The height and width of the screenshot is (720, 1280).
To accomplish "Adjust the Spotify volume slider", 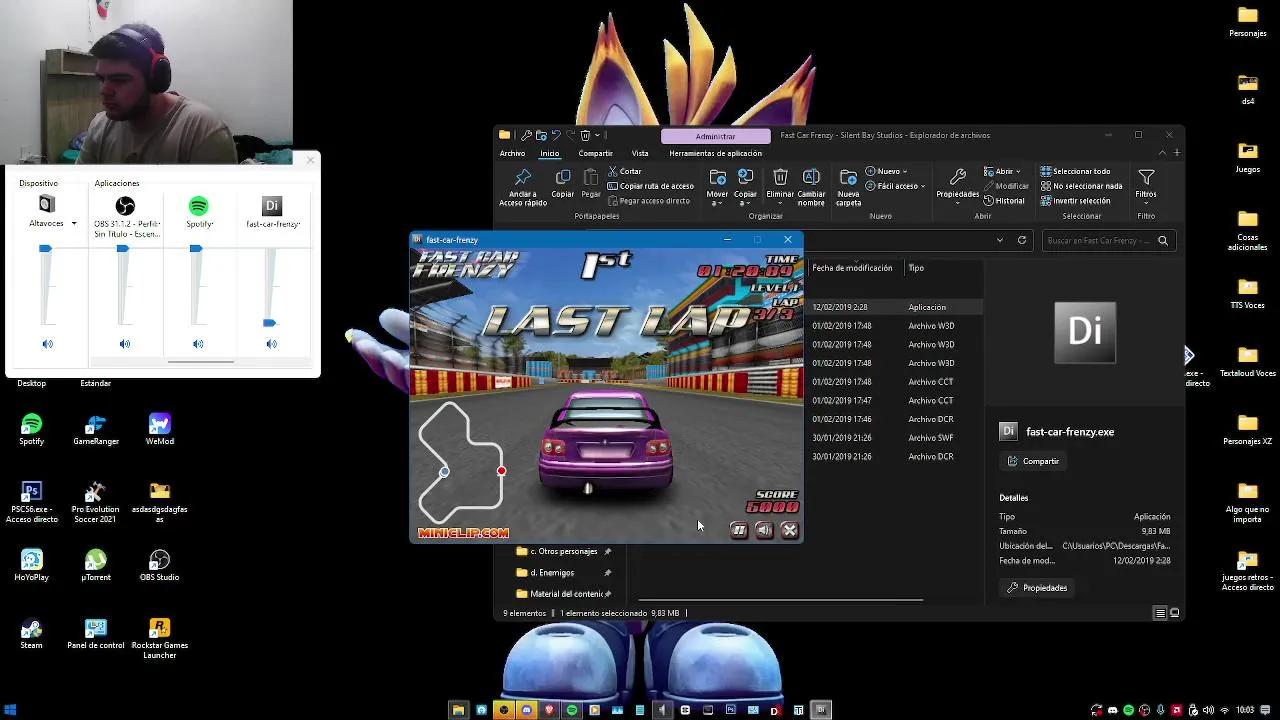I will click(x=196, y=249).
